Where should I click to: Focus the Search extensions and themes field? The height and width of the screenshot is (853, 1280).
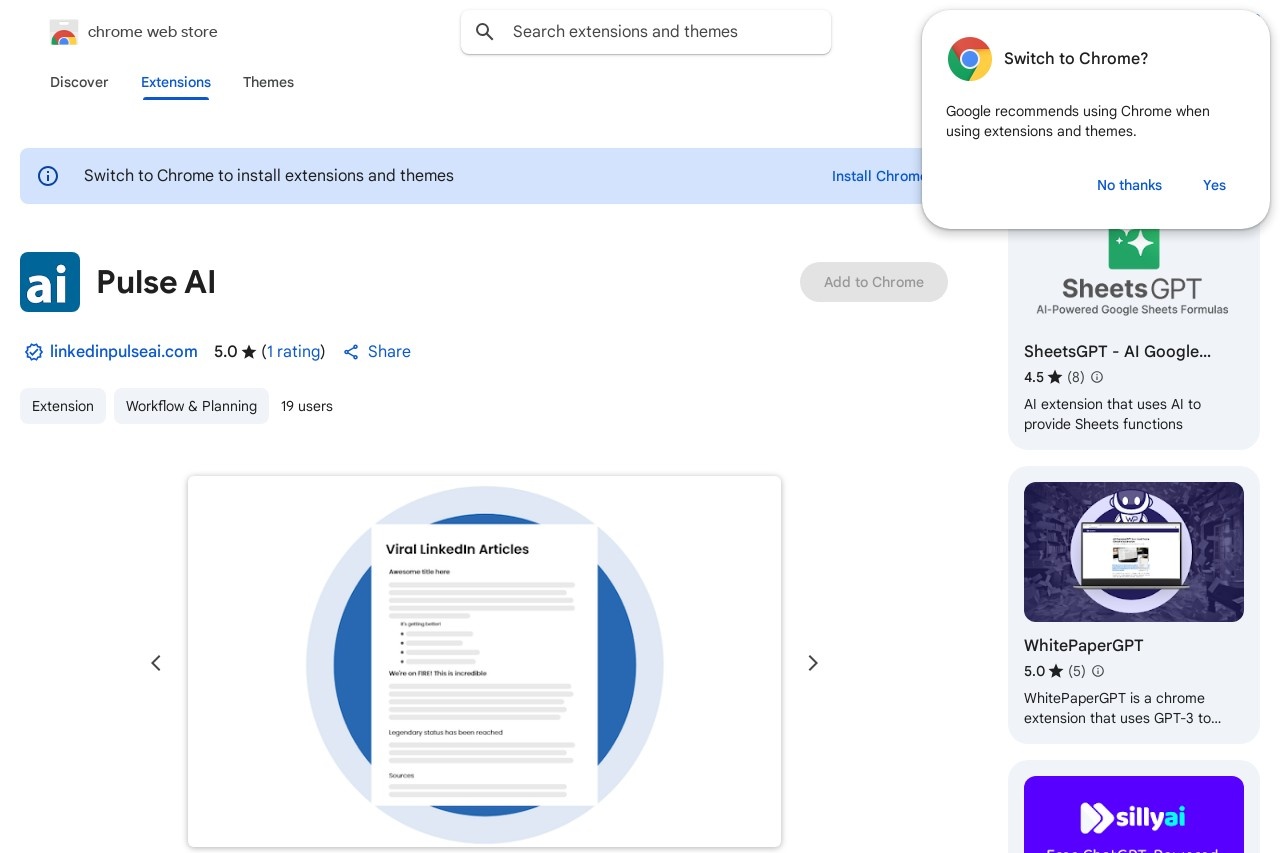[646, 32]
